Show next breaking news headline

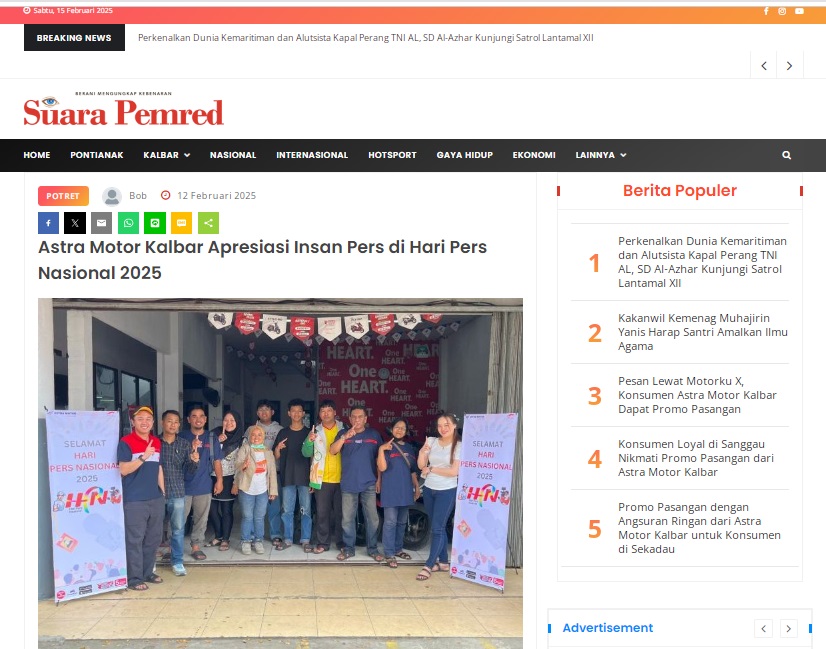(789, 65)
